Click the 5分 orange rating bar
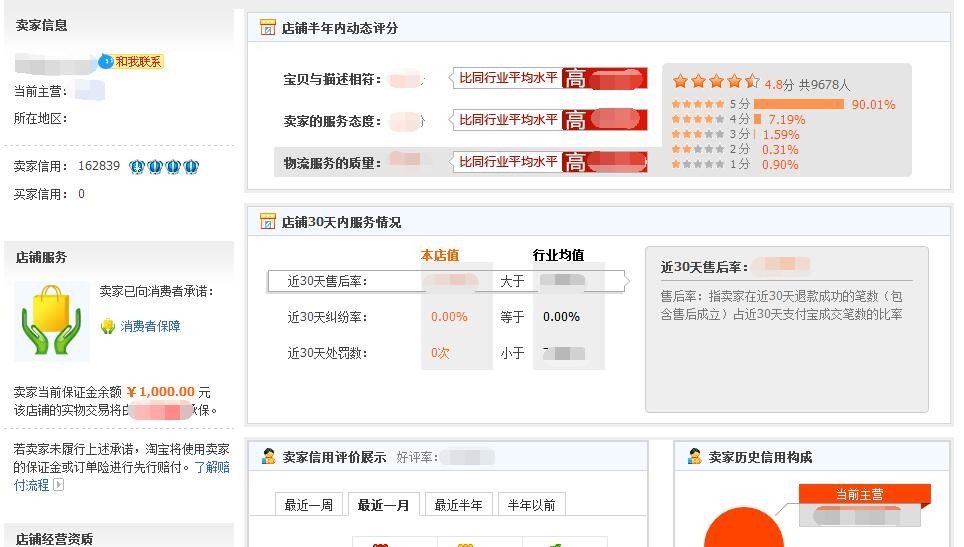 pyautogui.click(x=798, y=104)
